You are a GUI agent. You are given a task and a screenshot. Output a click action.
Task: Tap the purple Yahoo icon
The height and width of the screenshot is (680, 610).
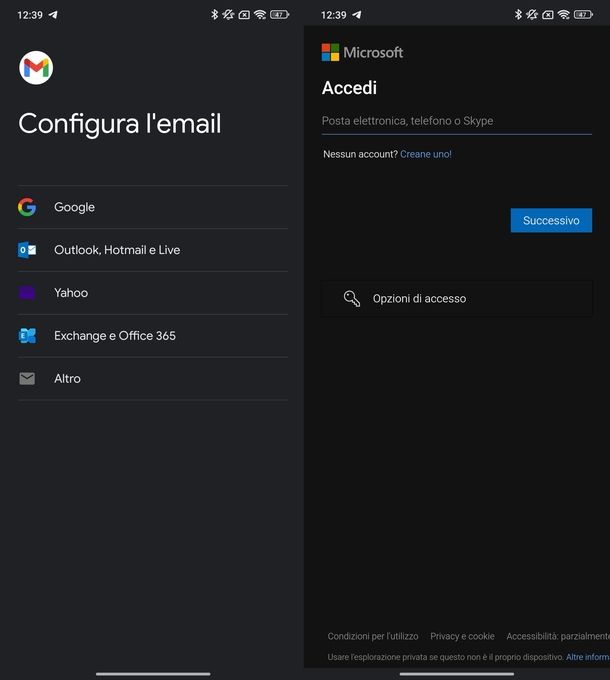(x=27, y=293)
